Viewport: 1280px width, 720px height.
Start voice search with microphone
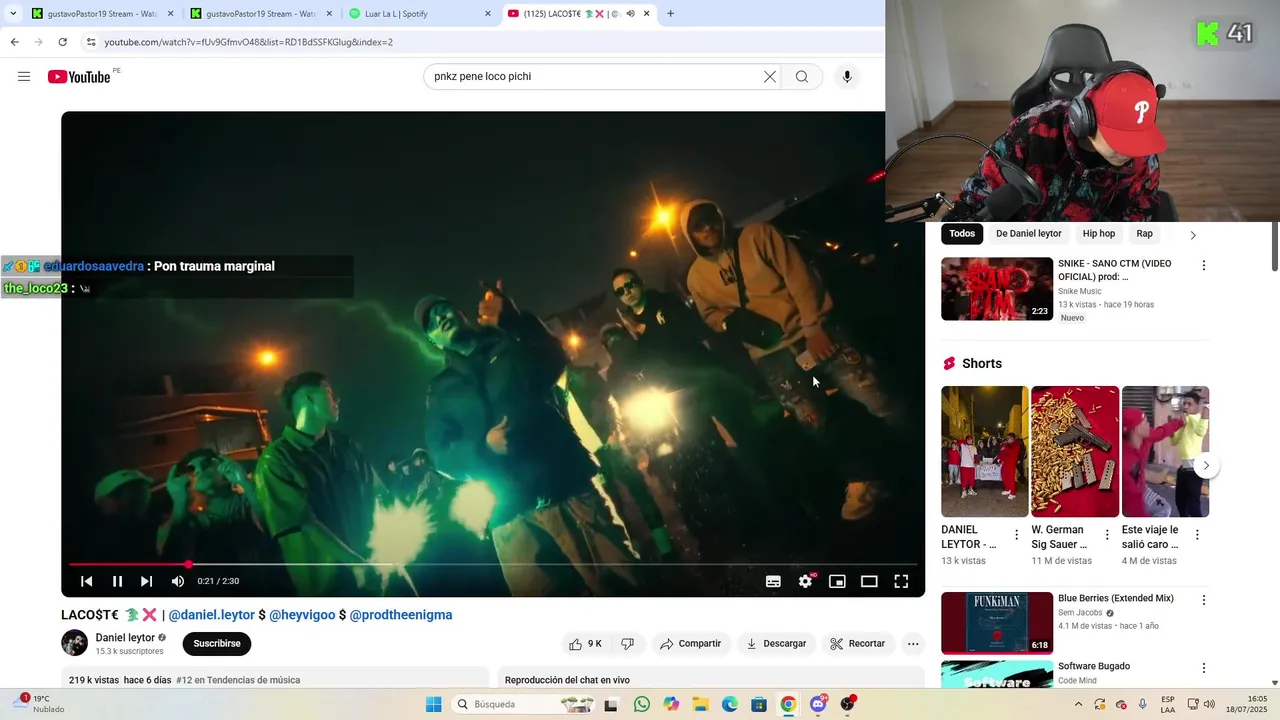pyautogui.click(x=847, y=77)
